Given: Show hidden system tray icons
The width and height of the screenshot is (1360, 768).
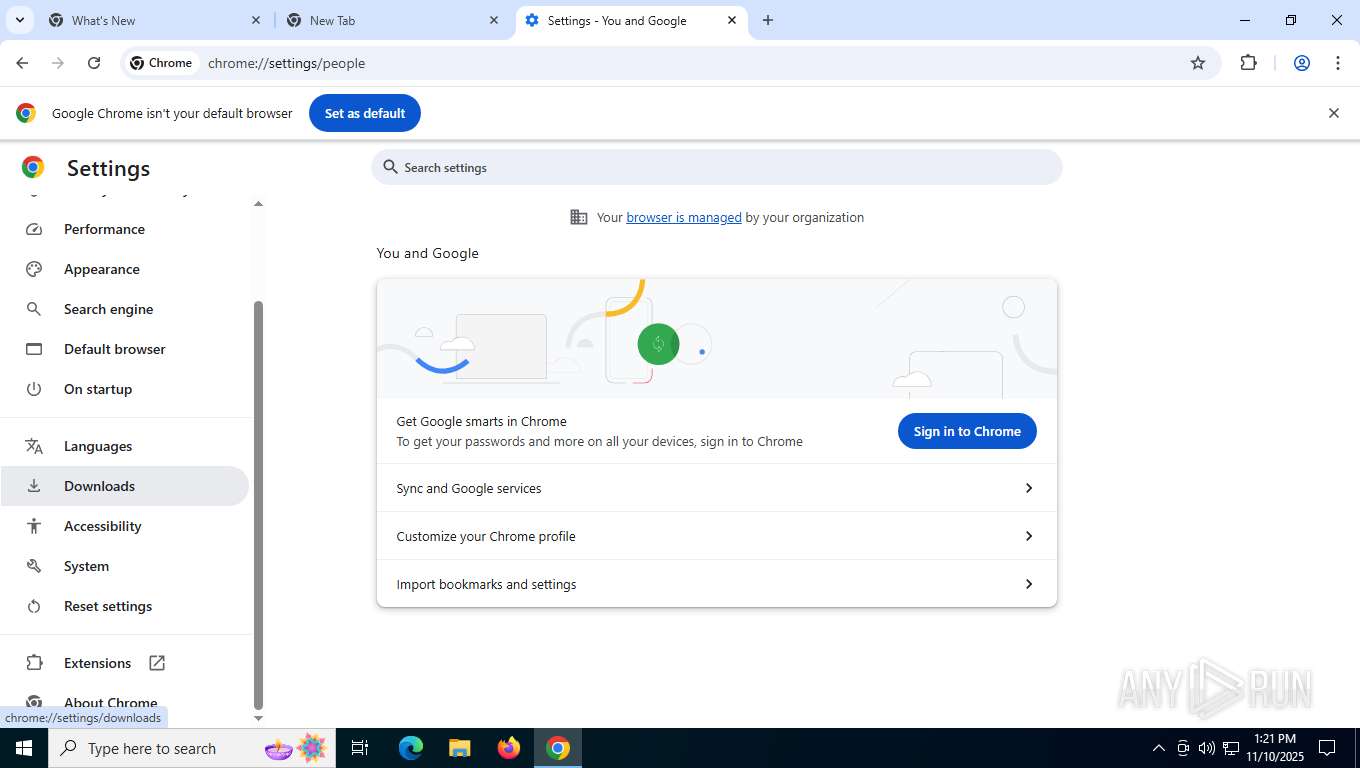Looking at the screenshot, I should click(1159, 748).
